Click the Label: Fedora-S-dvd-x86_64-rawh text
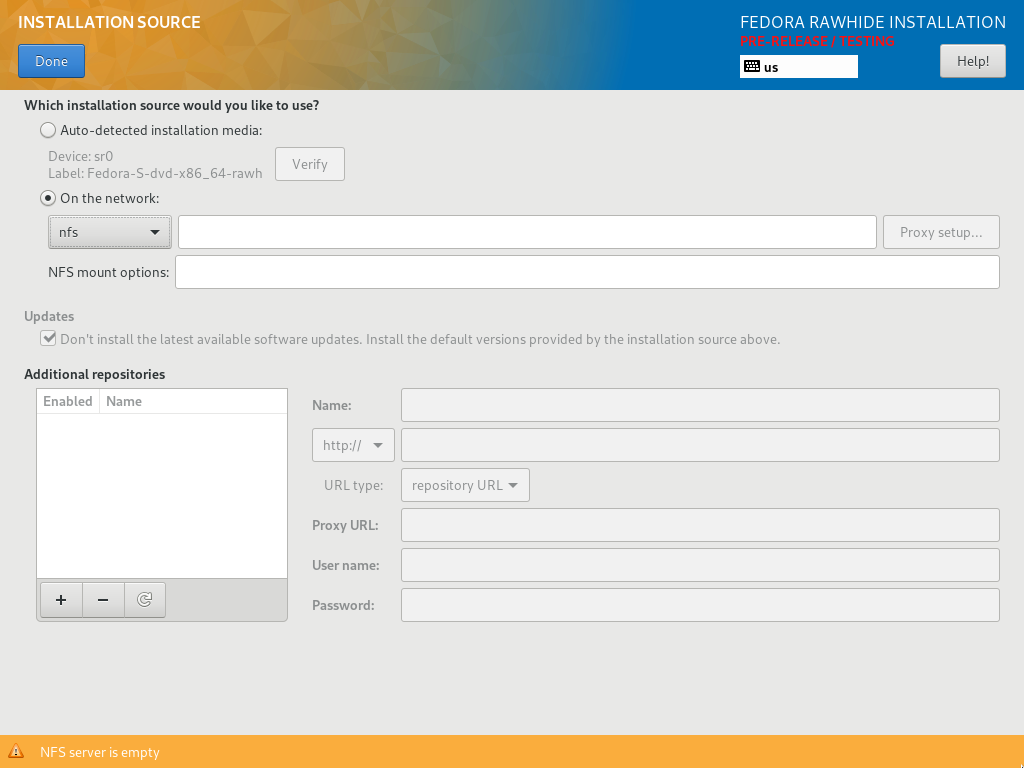Screen dimensions: 1024x768 point(155,174)
